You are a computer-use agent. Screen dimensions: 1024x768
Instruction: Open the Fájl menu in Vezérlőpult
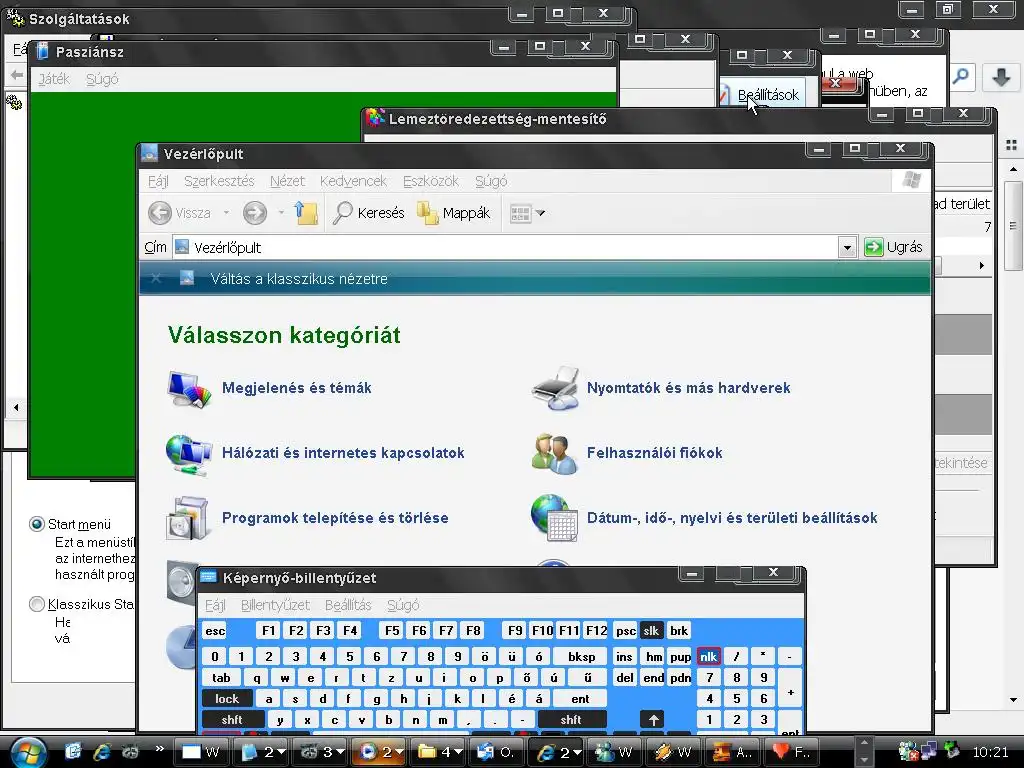(x=158, y=181)
